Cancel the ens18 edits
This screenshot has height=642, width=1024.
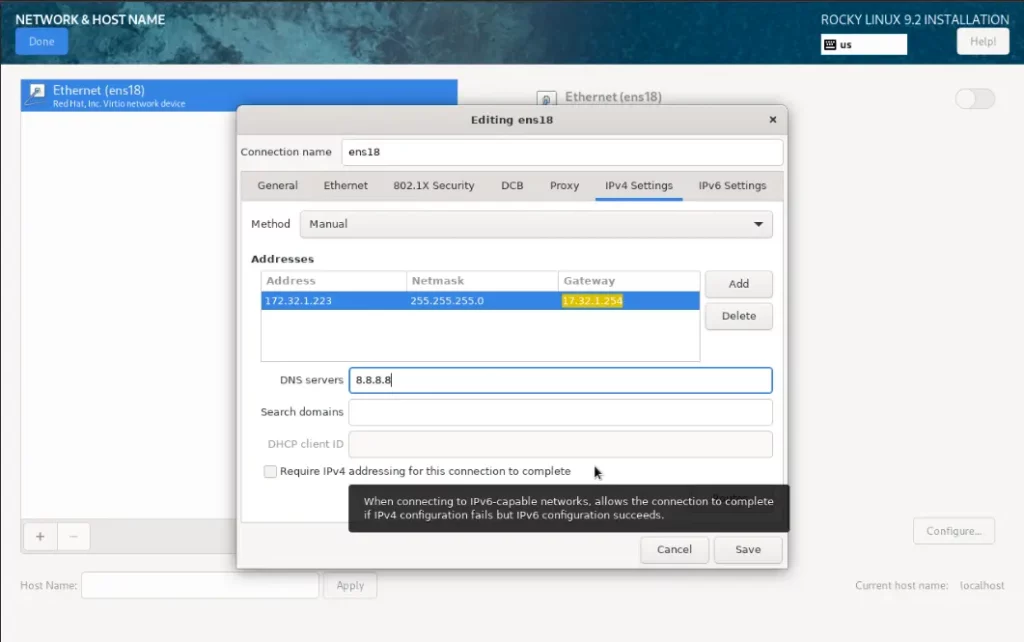tap(674, 549)
